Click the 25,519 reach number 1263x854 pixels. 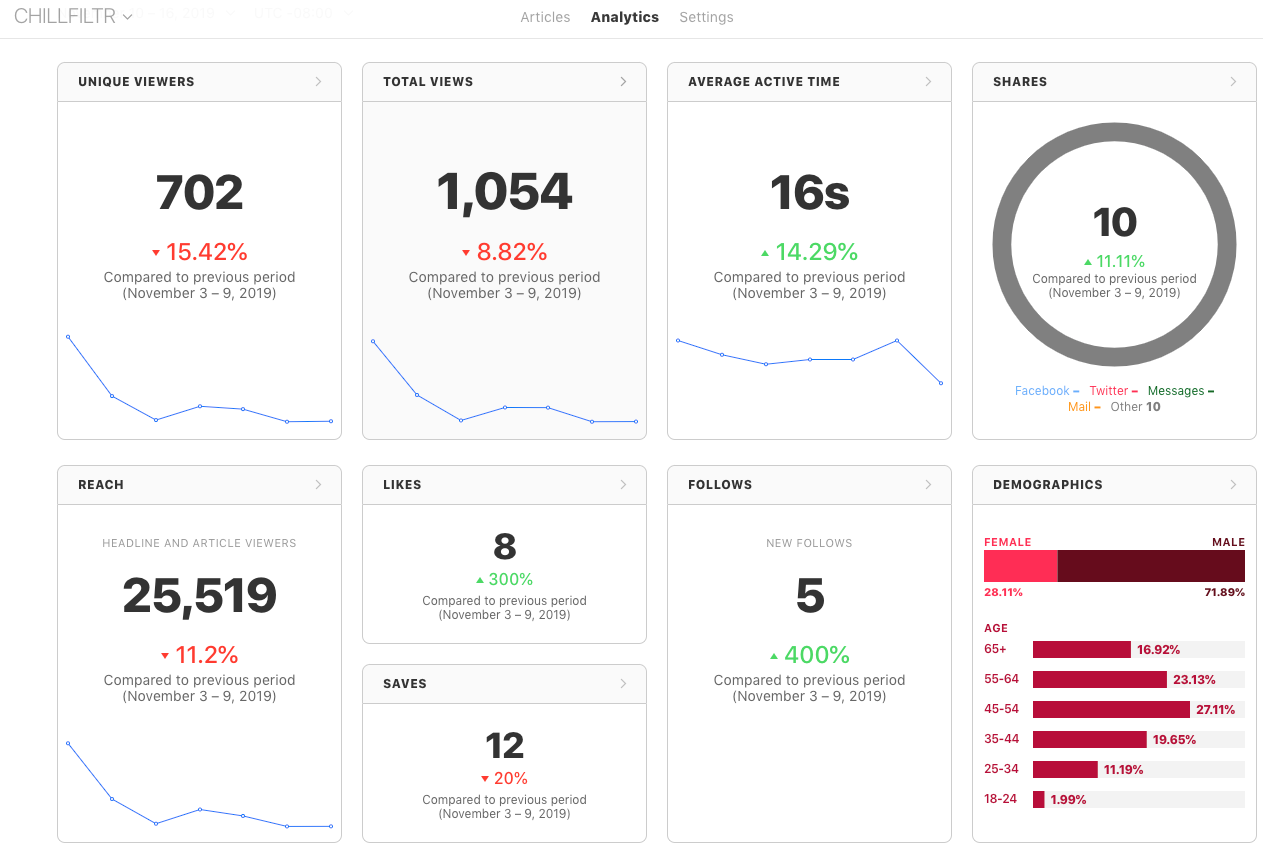pyautogui.click(x=200, y=596)
